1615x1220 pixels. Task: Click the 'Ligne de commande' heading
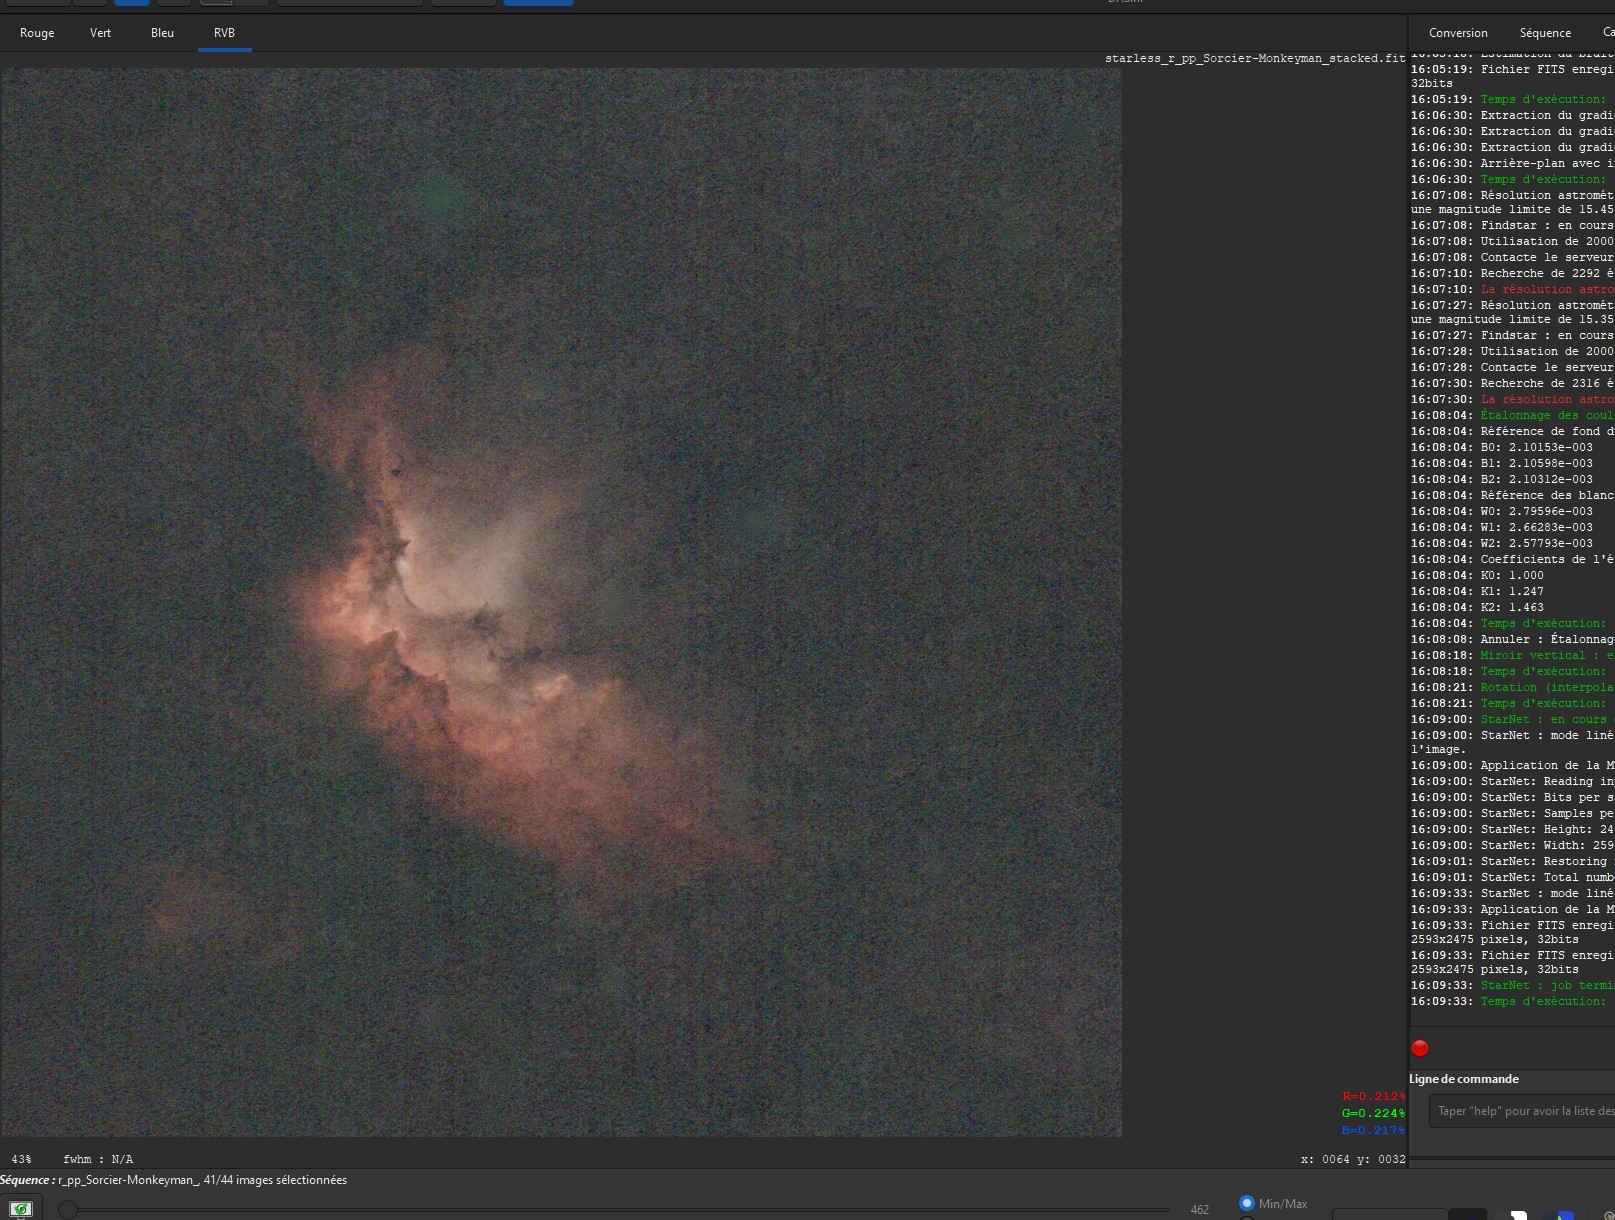(x=1464, y=1079)
